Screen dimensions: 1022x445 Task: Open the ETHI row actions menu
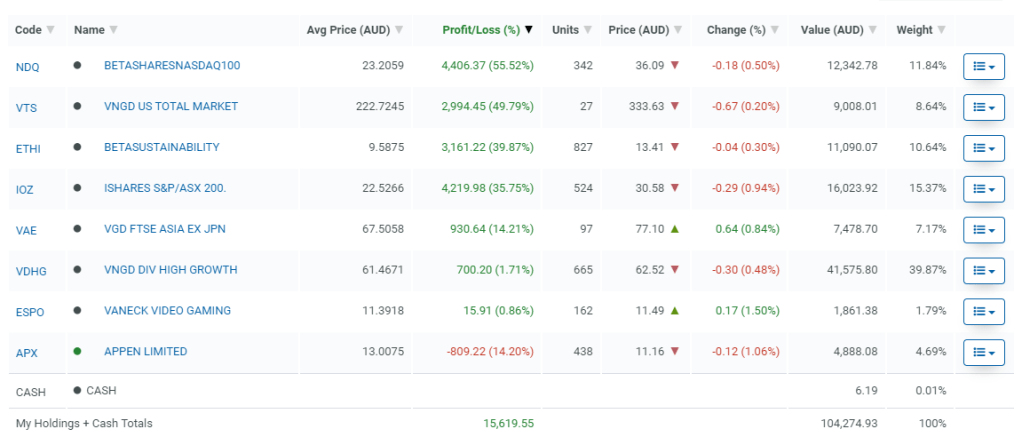pos(984,148)
